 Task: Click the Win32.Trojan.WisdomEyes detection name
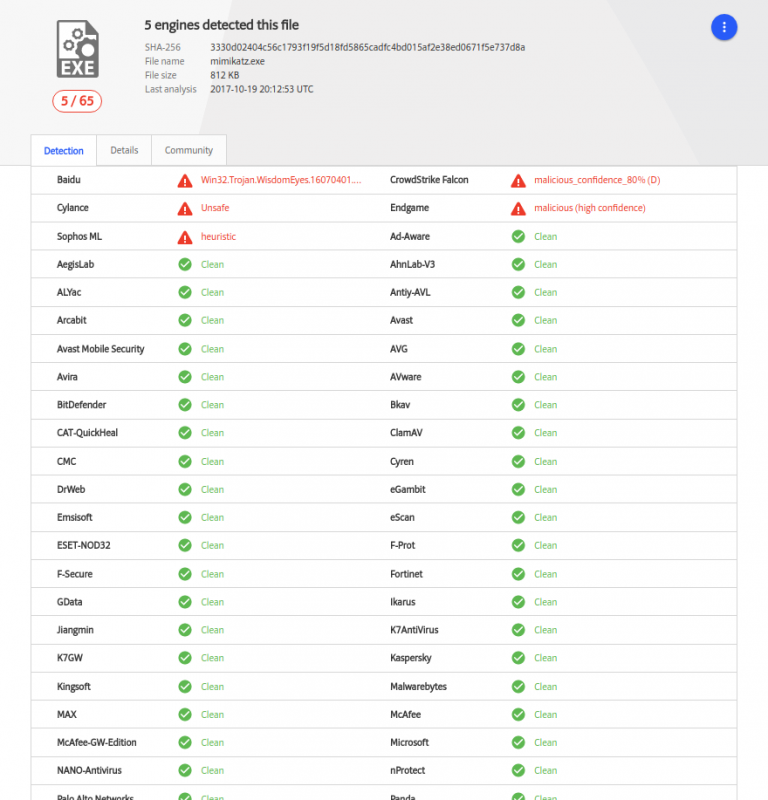(x=281, y=180)
